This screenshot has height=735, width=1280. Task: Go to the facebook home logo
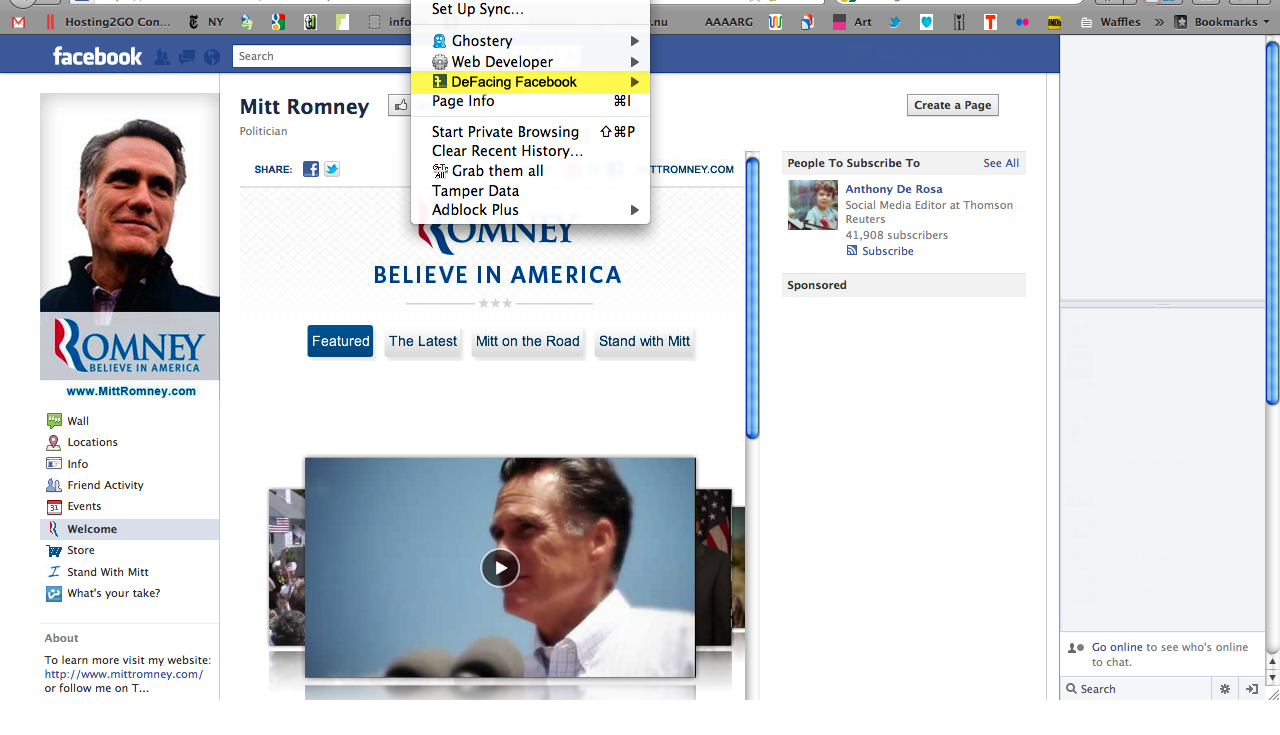[x=97, y=57]
